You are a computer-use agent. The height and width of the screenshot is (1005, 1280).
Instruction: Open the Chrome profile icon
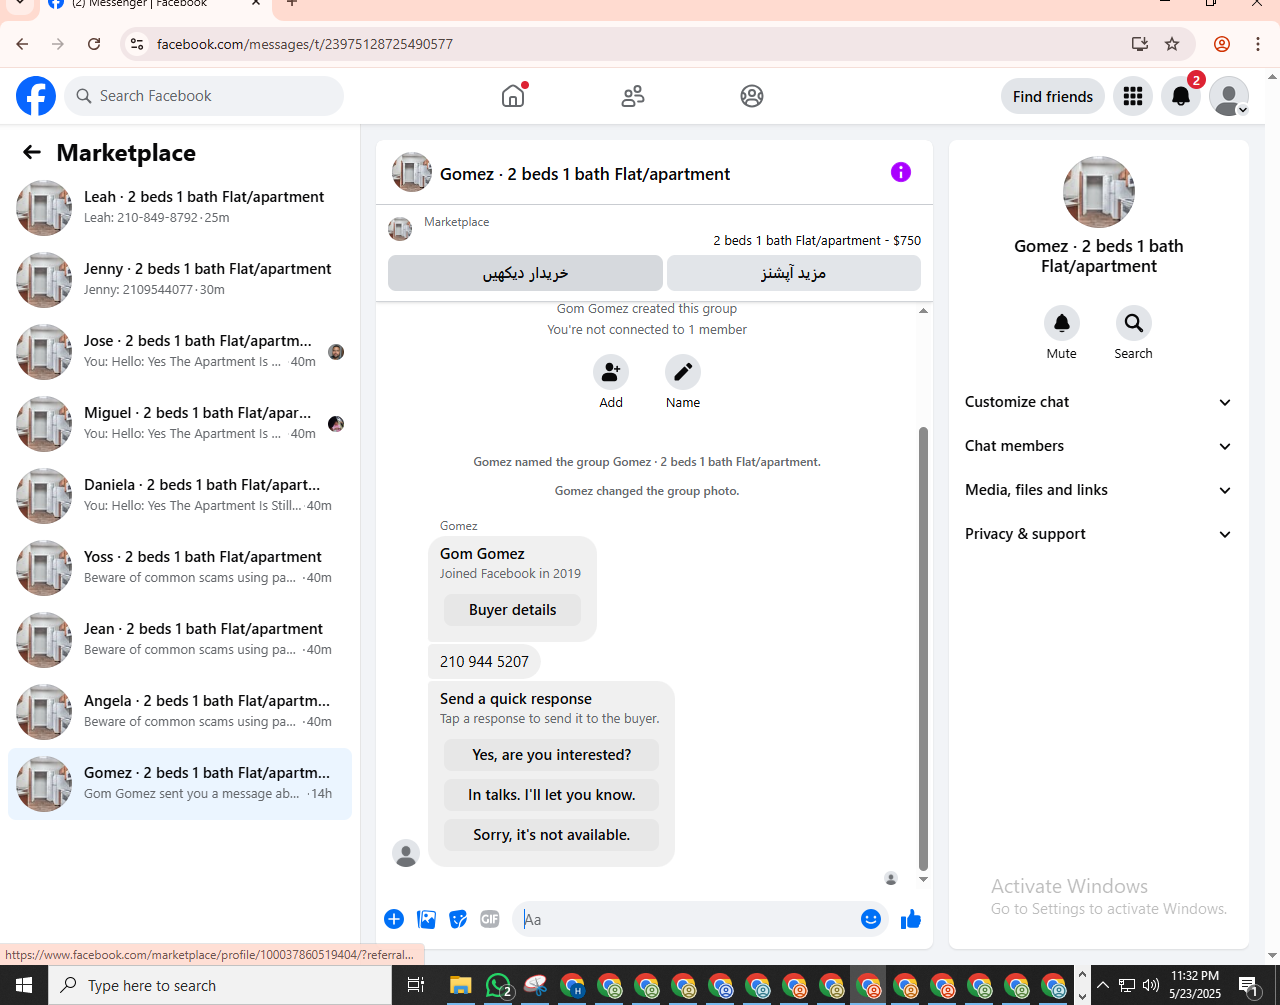[1222, 44]
